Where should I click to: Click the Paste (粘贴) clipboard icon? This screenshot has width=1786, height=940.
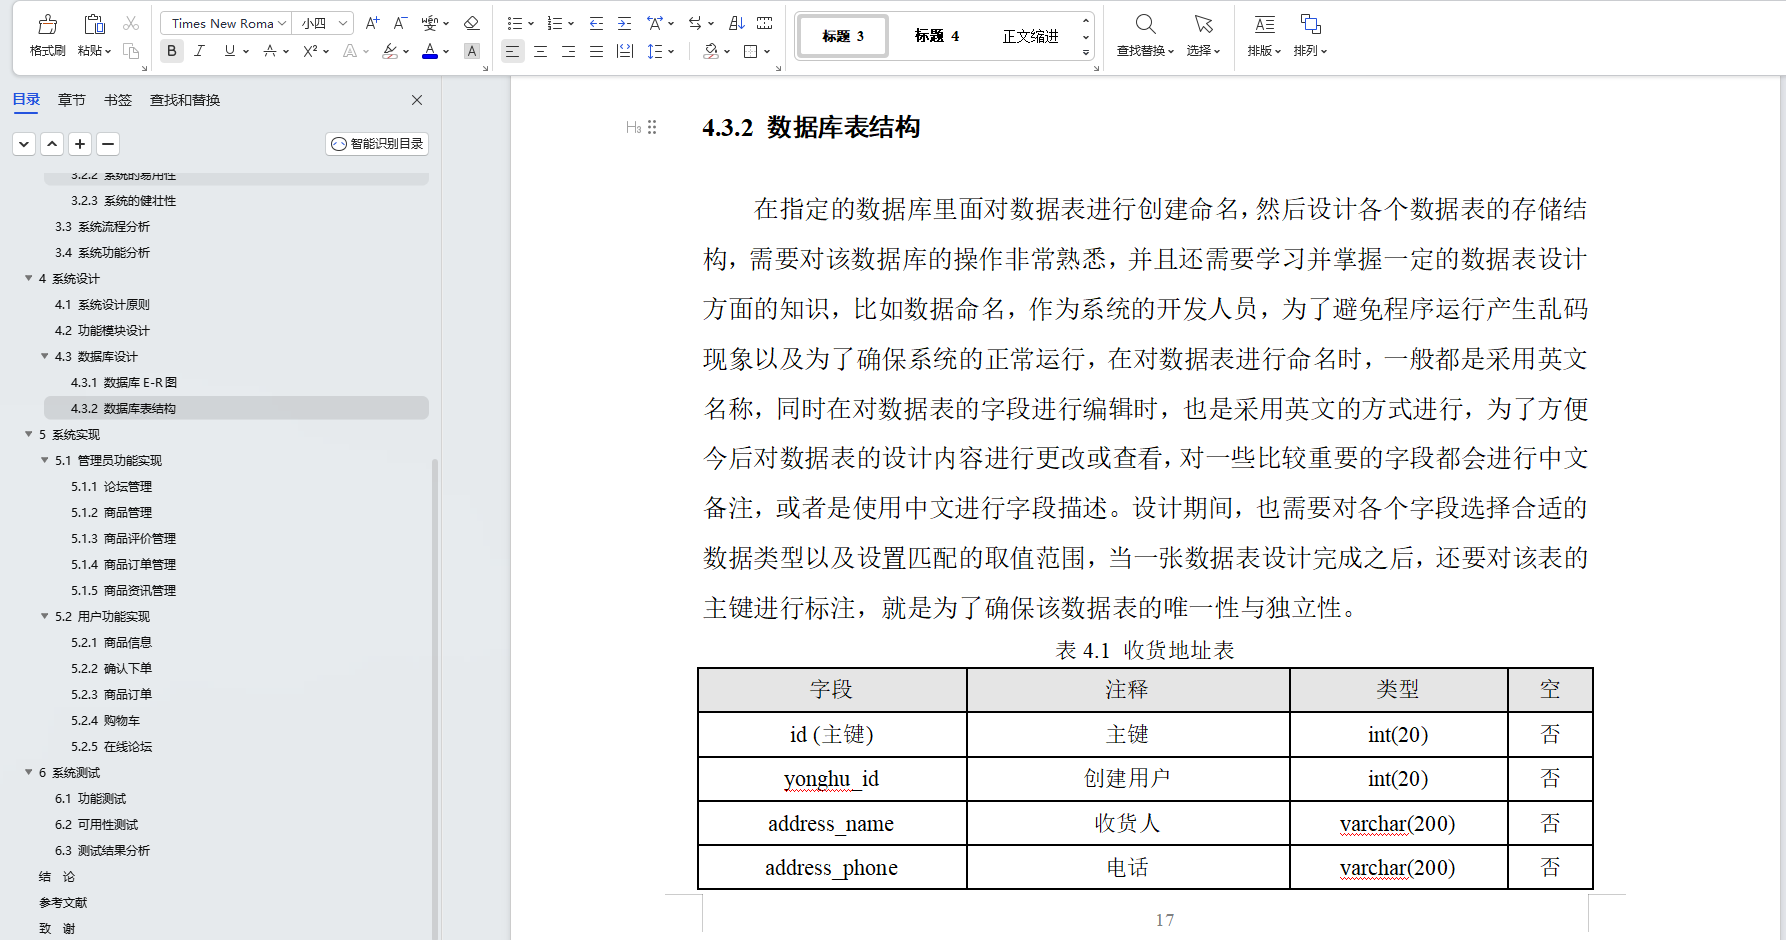point(94,24)
